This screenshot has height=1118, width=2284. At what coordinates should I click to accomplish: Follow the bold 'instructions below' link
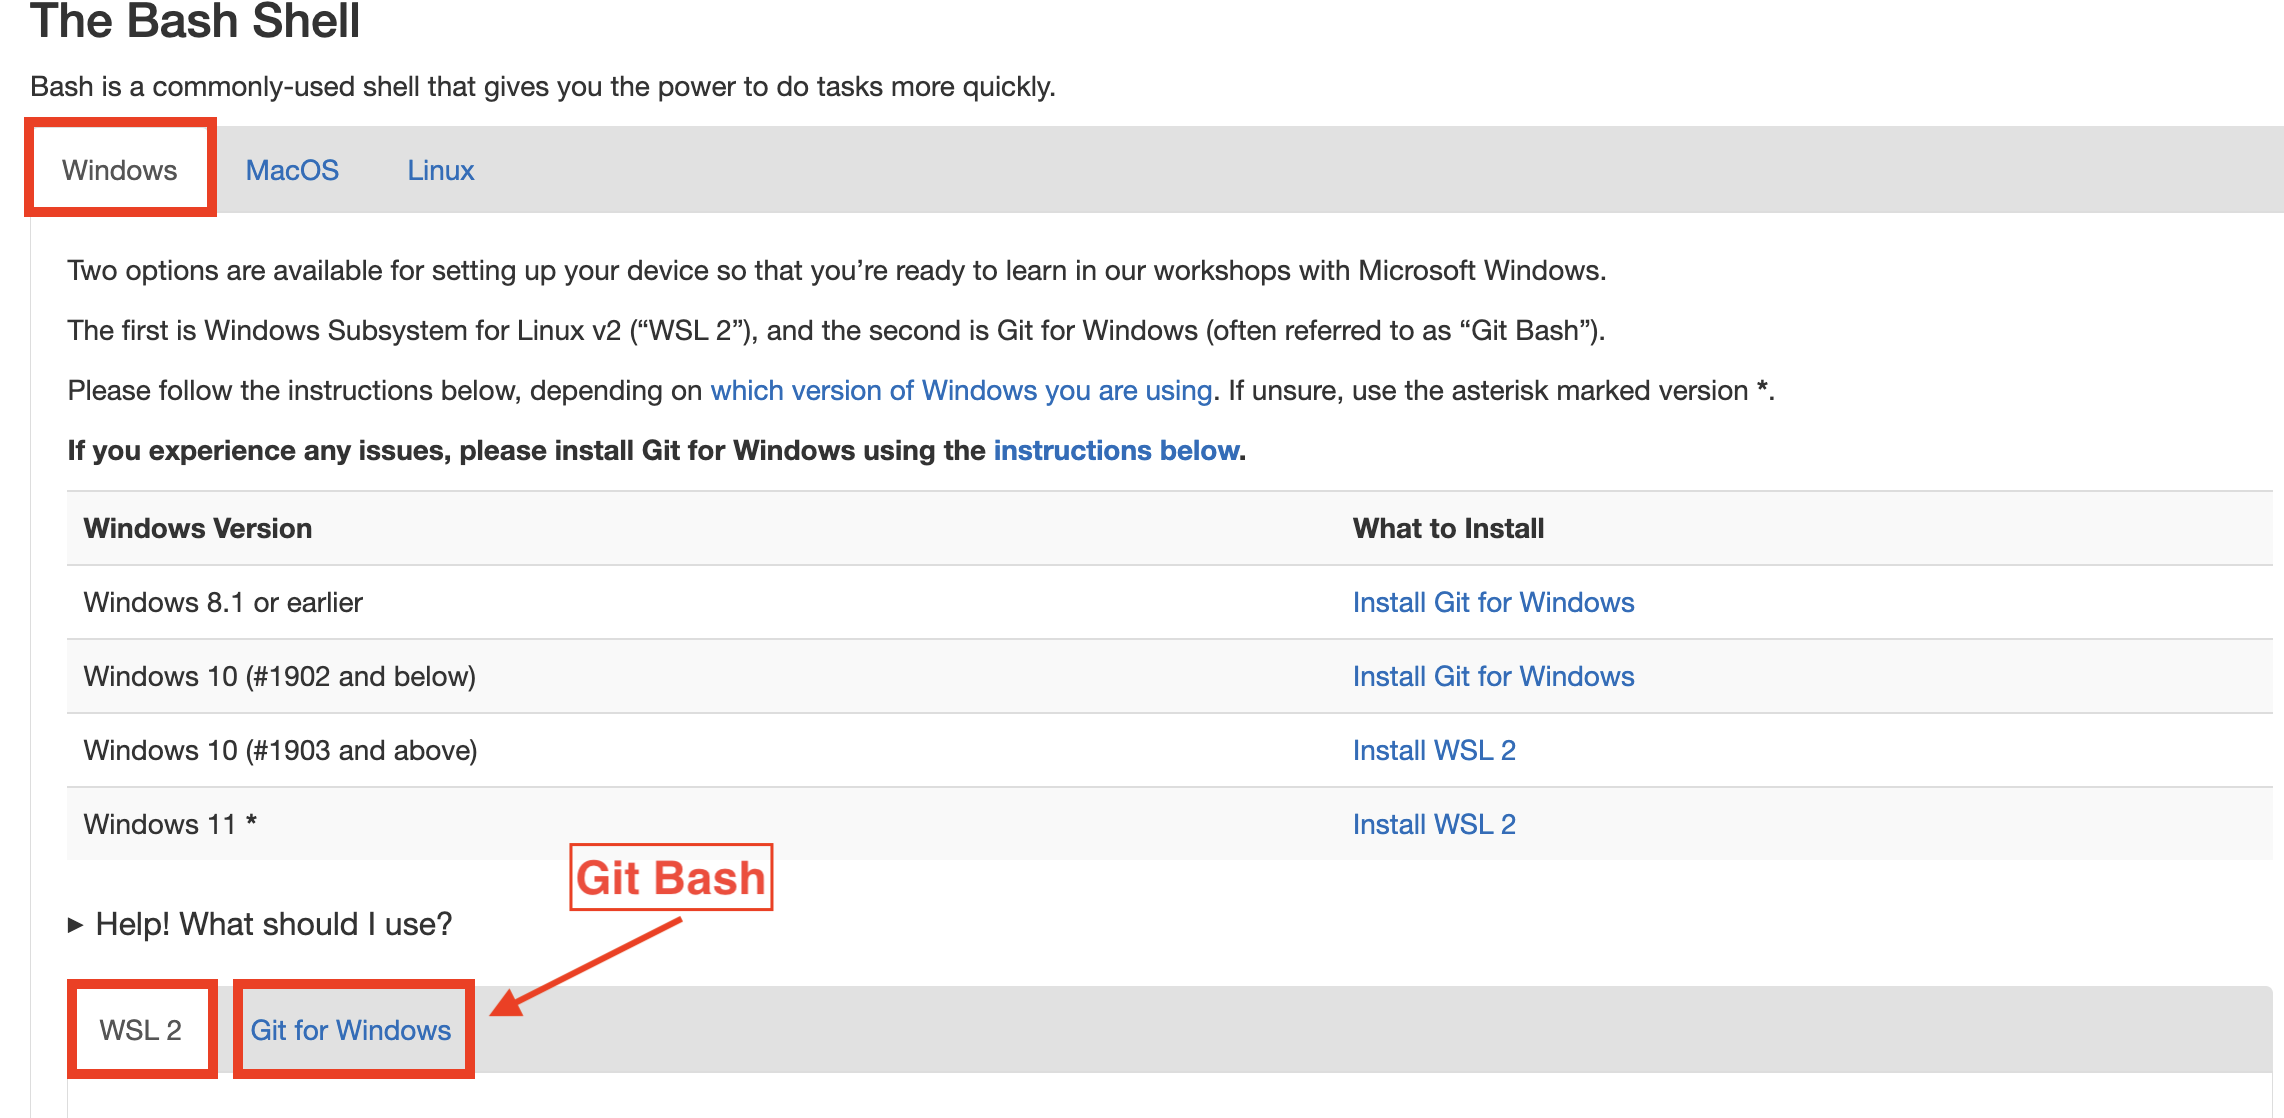pyautogui.click(x=1116, y=450)
